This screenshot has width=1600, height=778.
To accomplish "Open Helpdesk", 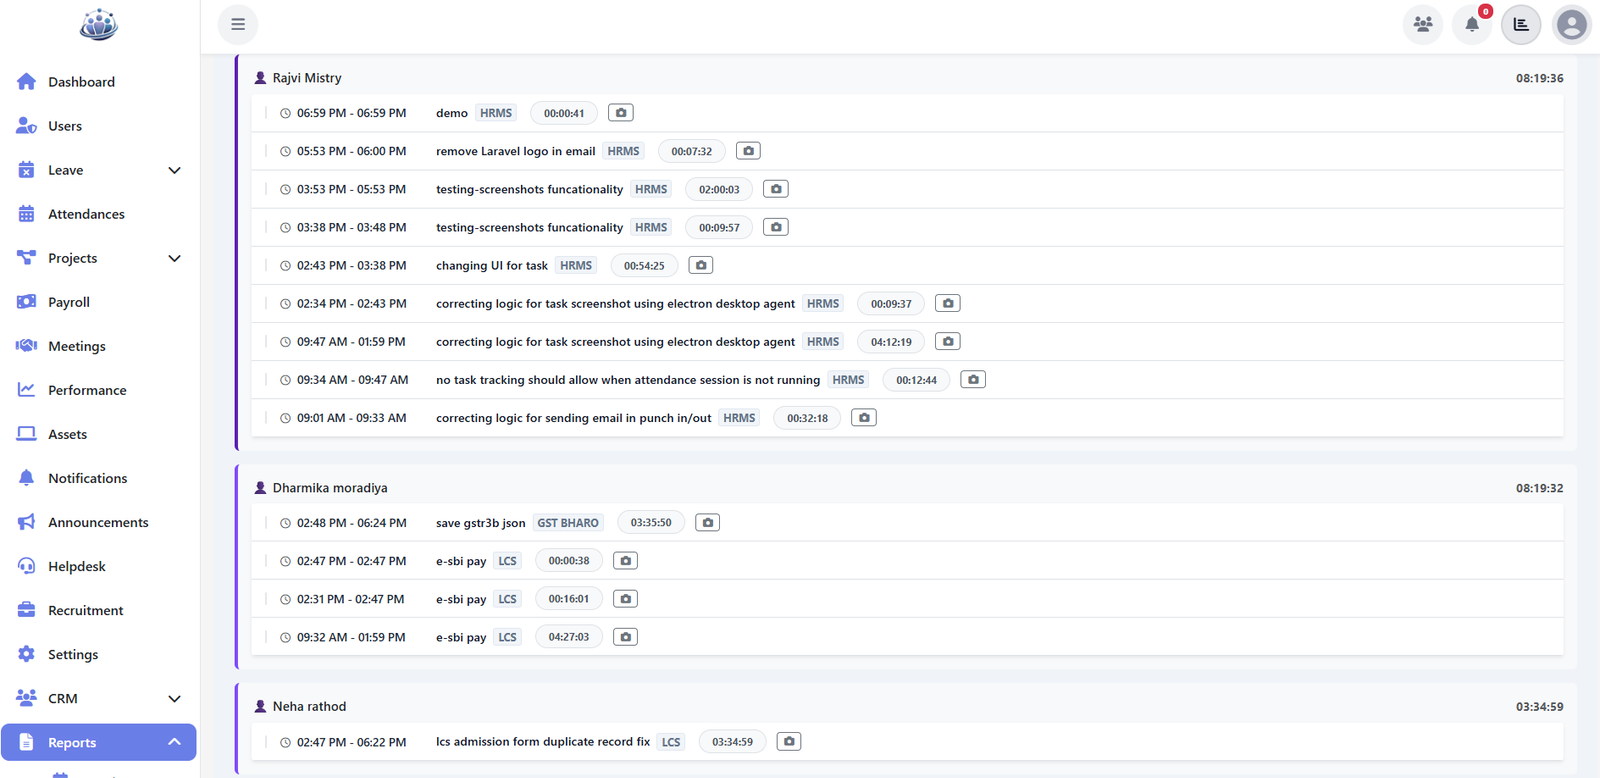I will click(99, 566).
